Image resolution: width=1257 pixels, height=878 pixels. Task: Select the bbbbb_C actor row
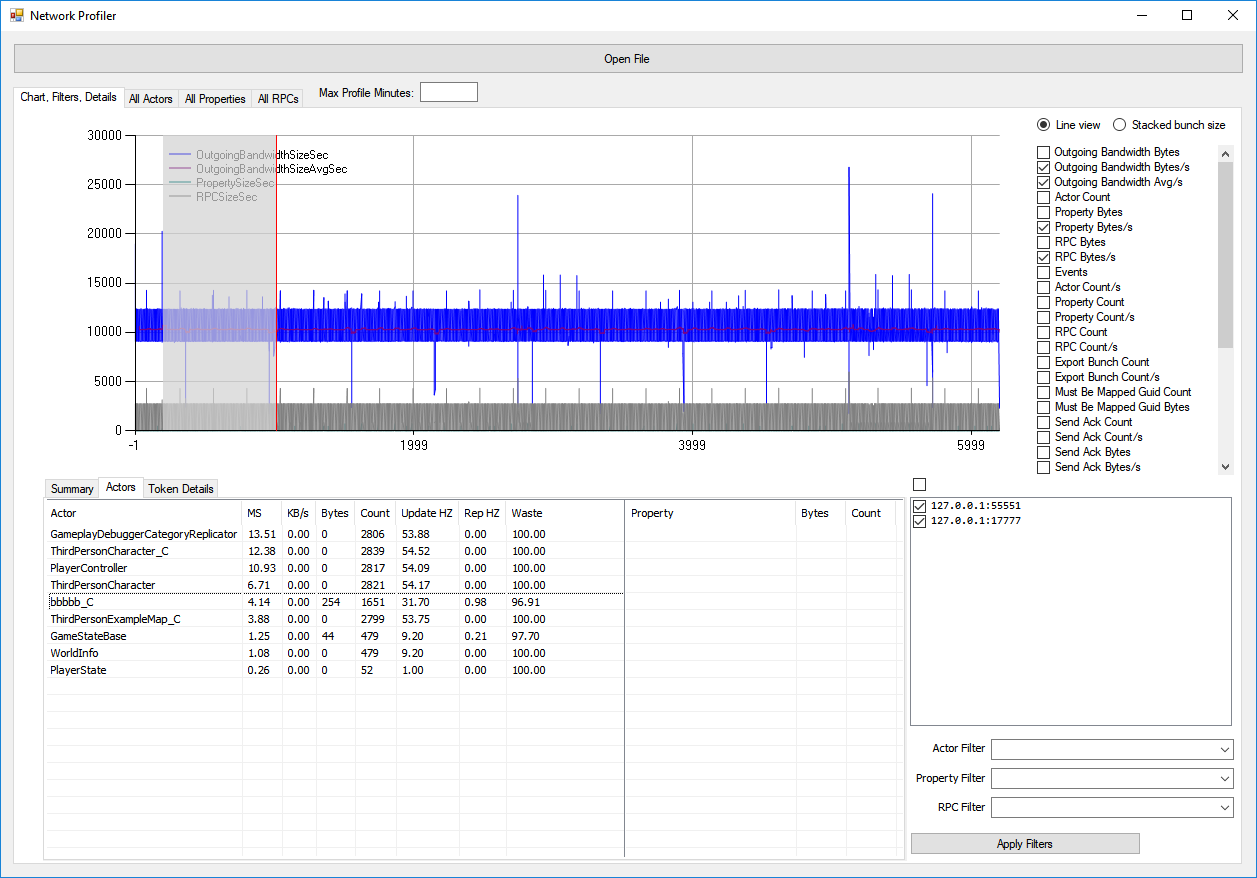(334, 602)
